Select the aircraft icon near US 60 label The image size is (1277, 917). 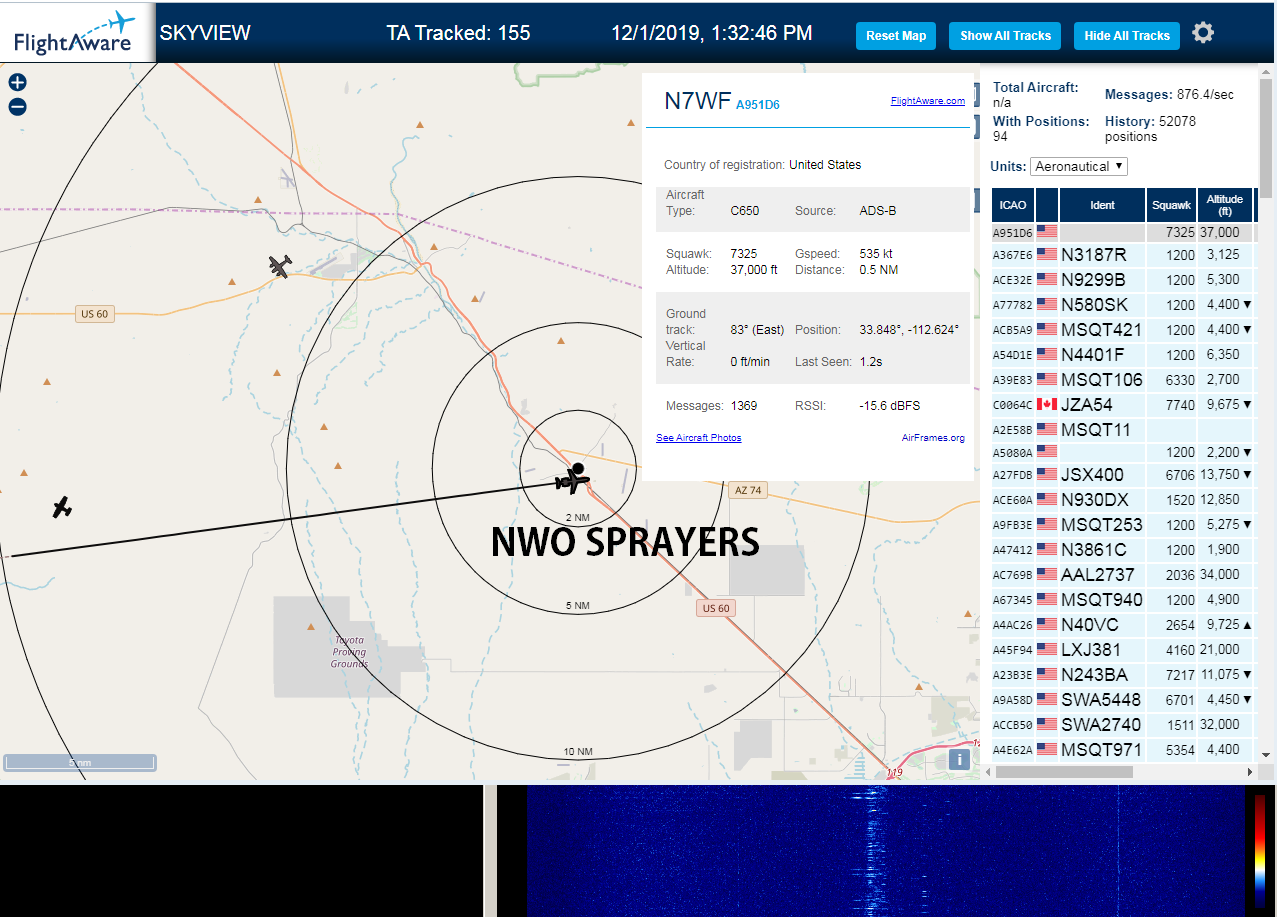(x=281, y=266)
